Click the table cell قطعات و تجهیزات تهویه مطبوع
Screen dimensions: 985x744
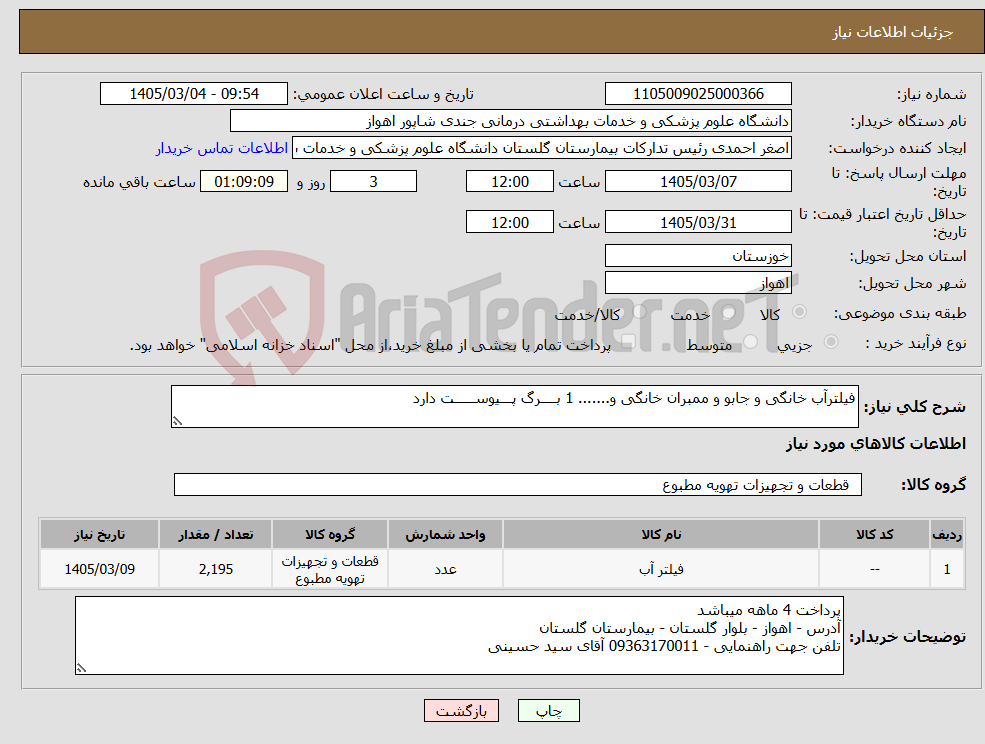pos(330,569)
